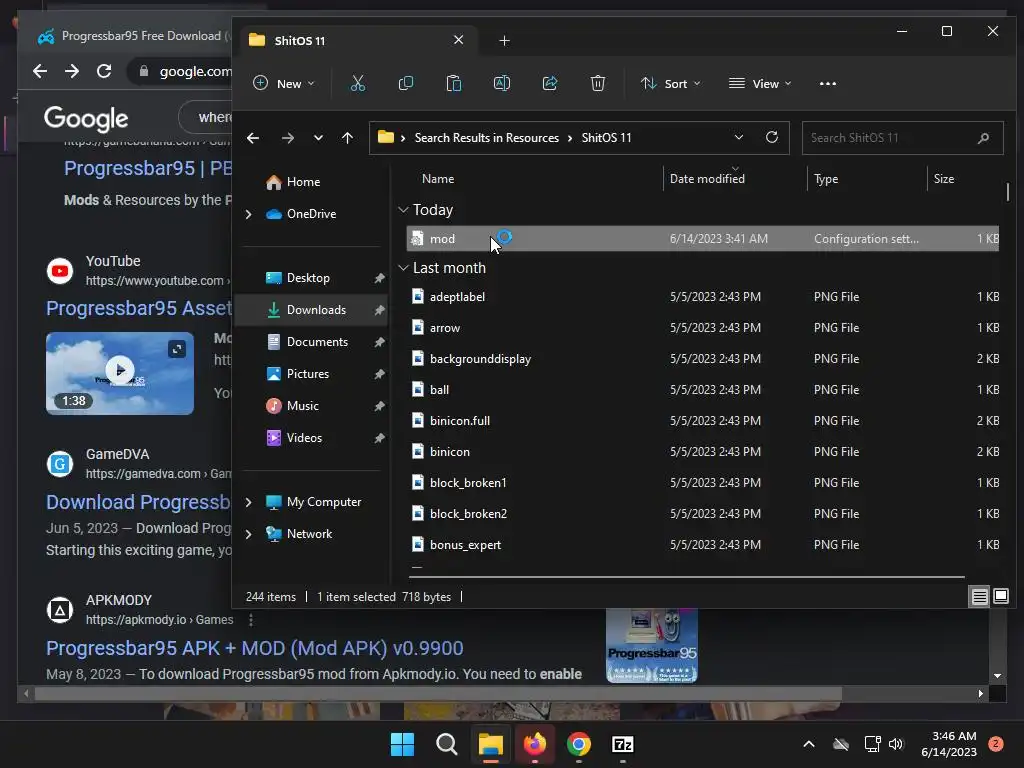Show hidden system tray icons

pos(808,744)
